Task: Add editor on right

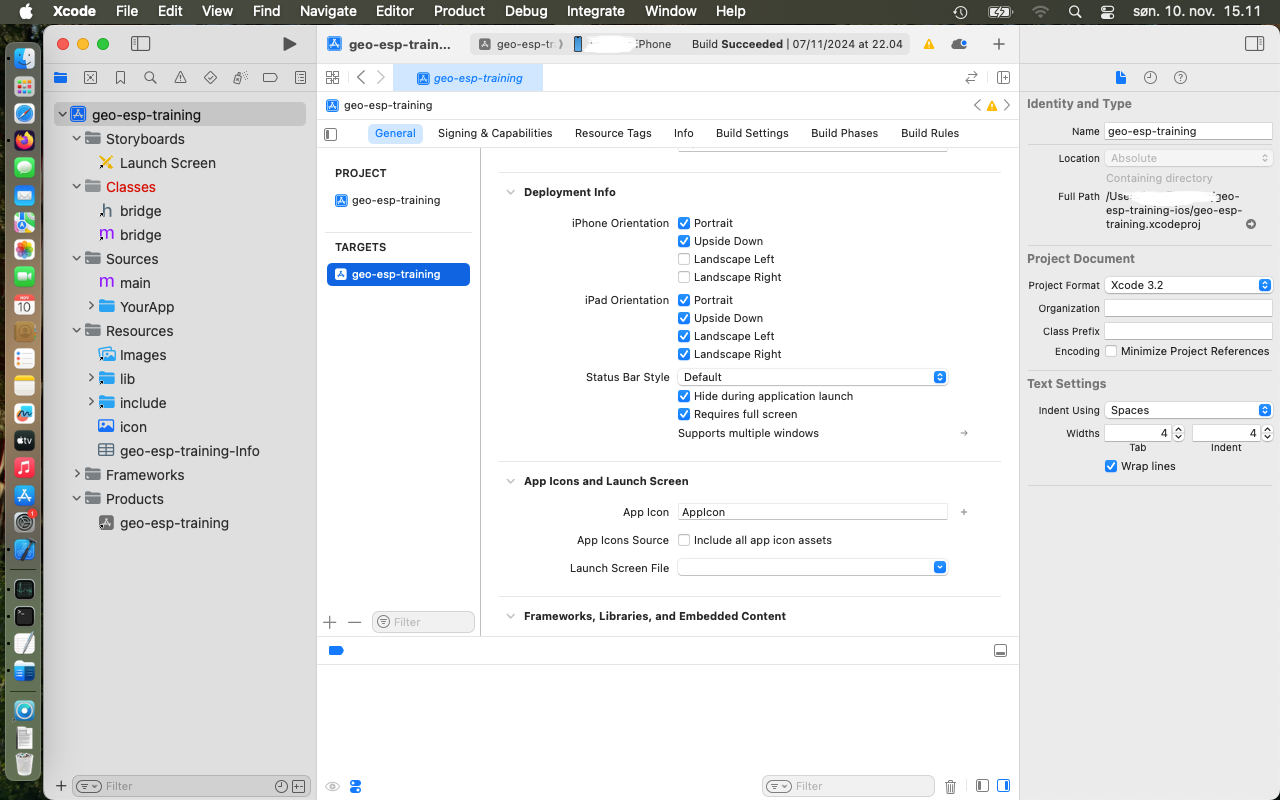Action: [1003, 77]
